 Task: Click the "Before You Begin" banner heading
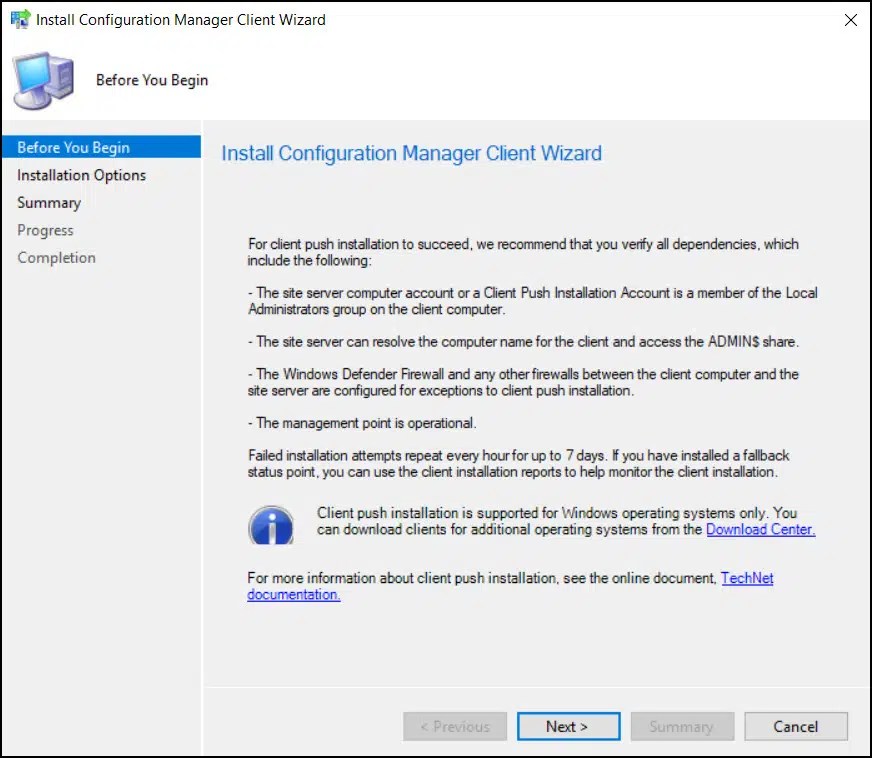click(x=151, y=80)
